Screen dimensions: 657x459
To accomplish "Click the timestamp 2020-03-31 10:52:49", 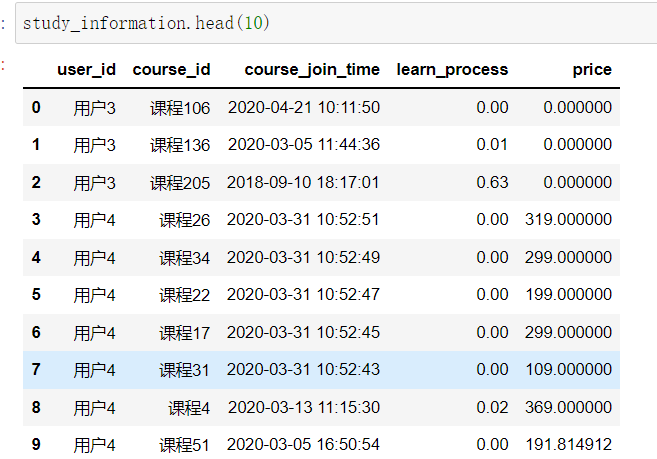I will tap(303, 257).
